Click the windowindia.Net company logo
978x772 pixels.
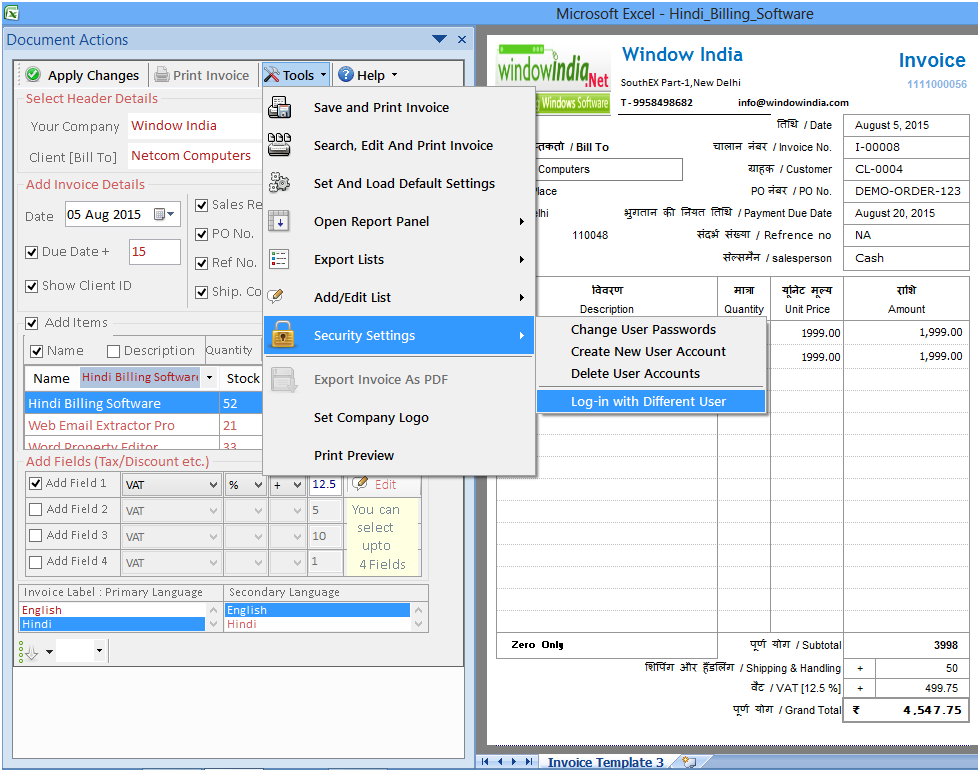pos(553,78)
